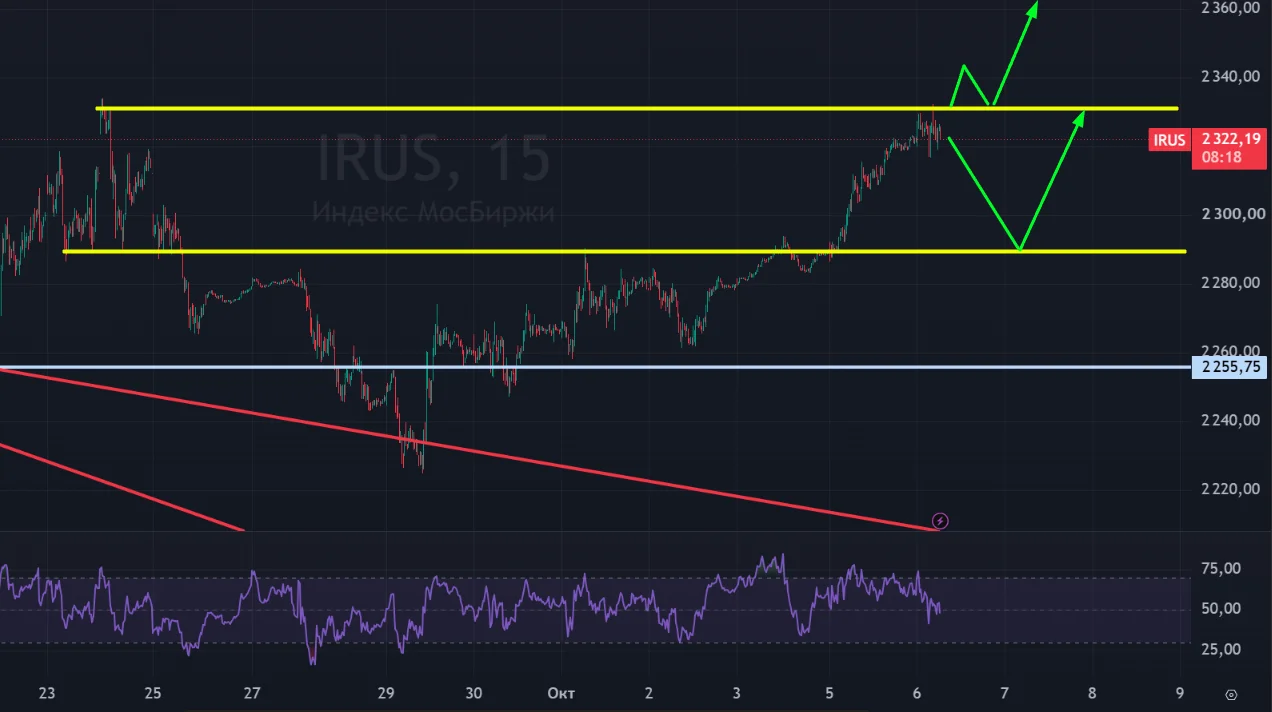Image resolution: width=1272 pixels, height=712 pixels.
Task: Click the RSI 25,00 scale label
Action: point(1220,650)
